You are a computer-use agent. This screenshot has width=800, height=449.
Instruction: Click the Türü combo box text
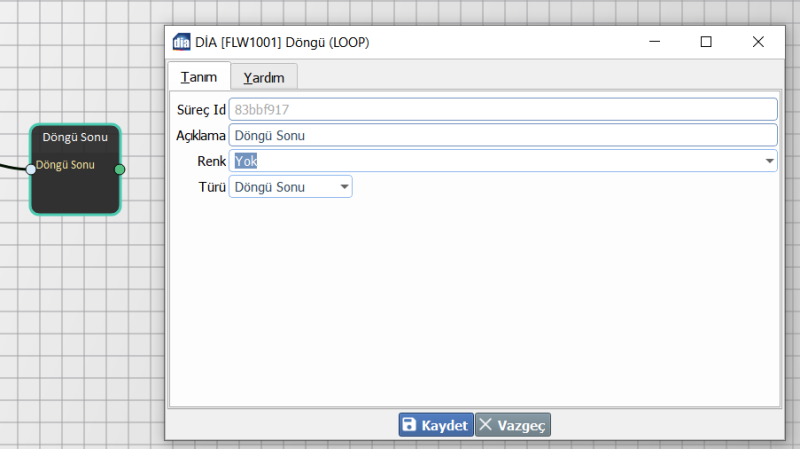tap(282, 187)
